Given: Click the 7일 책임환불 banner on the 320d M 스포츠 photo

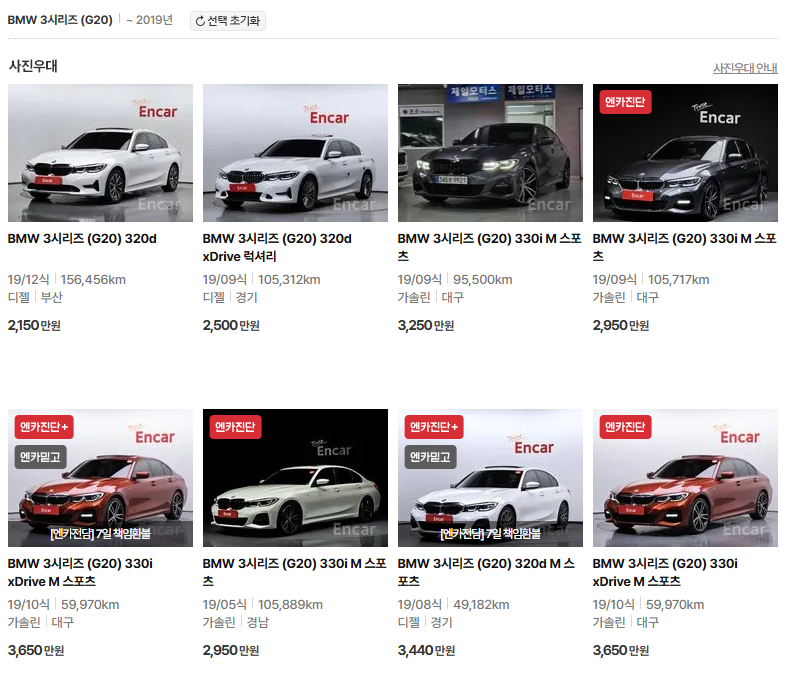Looking at the screenshot, I should tap(490, 534).
